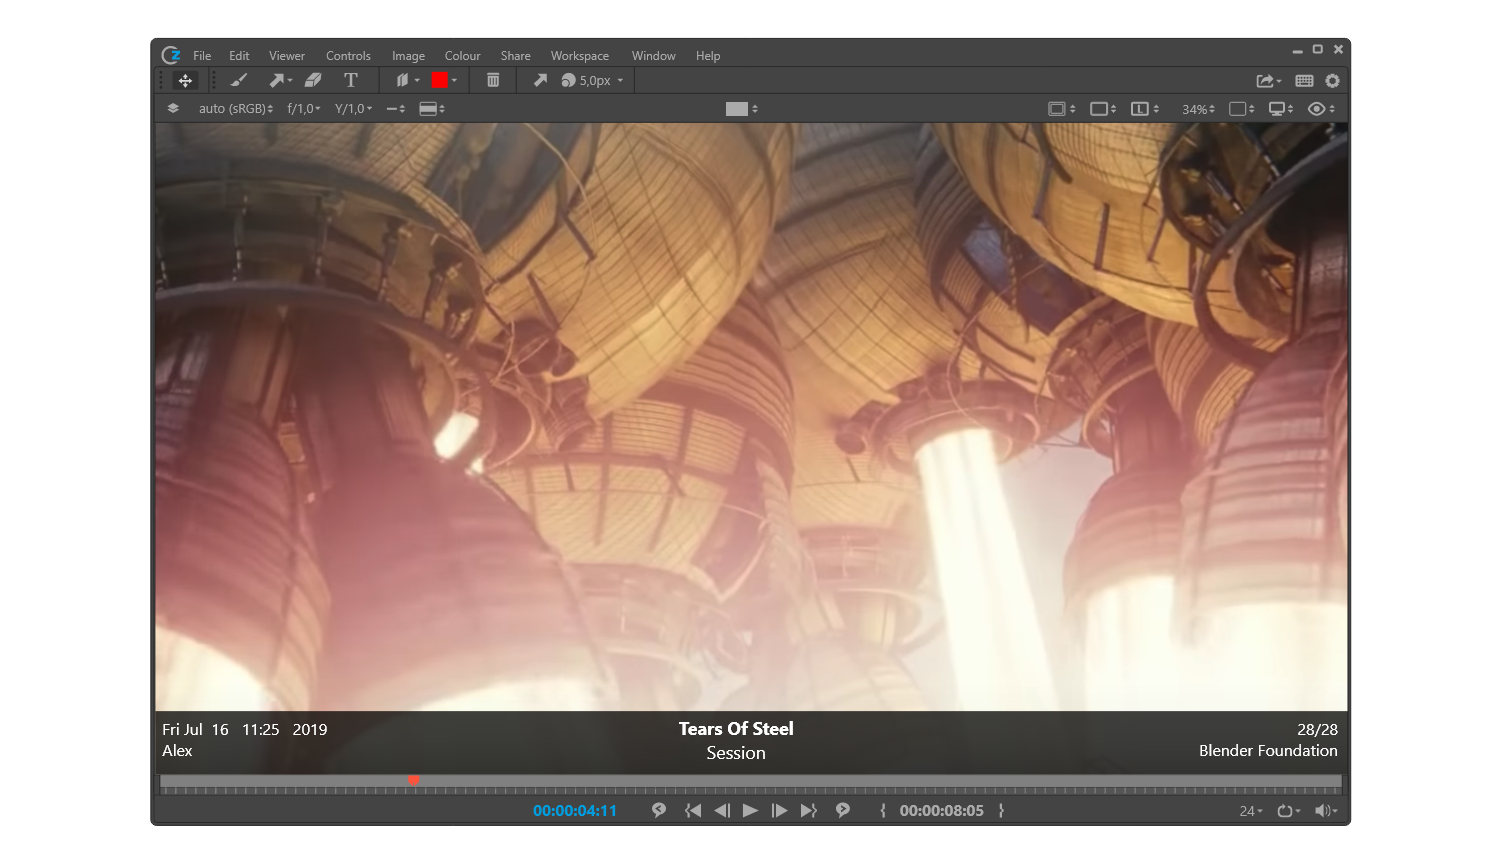Open the share/export dropdown
Image resolution: width=1496 pixels, height=866 pixels.
1268,81
